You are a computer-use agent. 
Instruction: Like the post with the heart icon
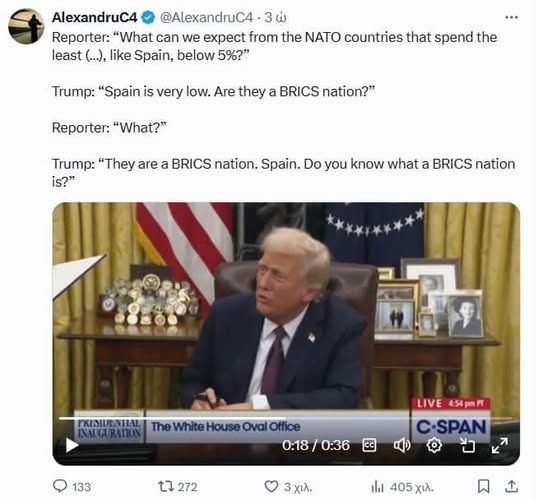pyautogui.click(x=271, y=487)
